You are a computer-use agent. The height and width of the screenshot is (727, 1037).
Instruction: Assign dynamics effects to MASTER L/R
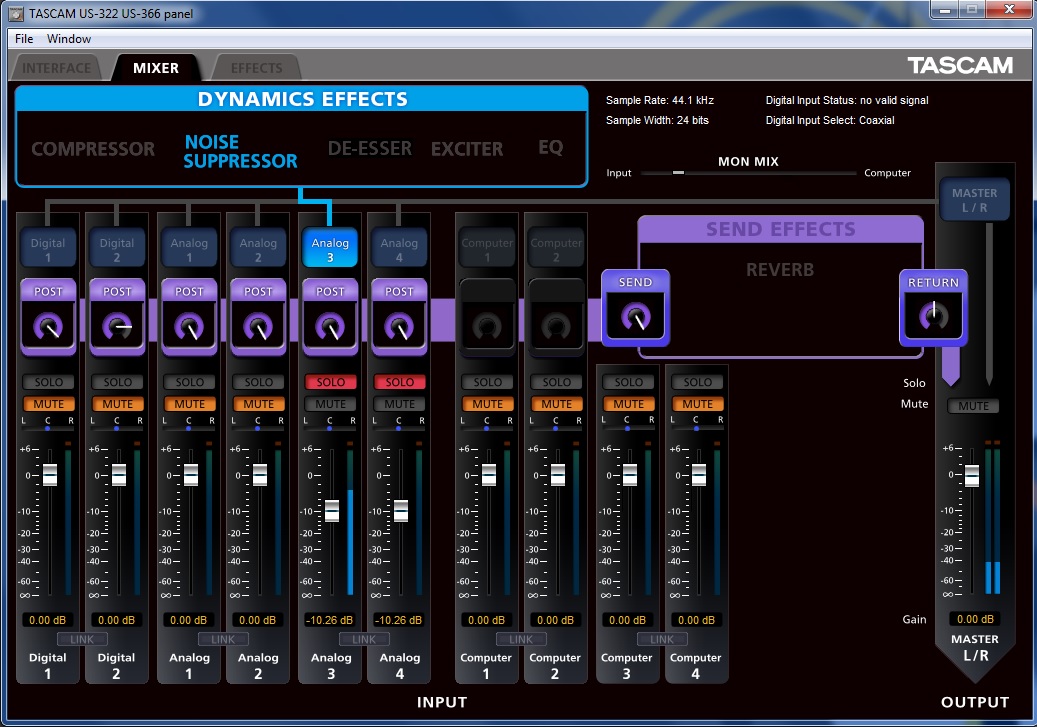click(974, 199)
